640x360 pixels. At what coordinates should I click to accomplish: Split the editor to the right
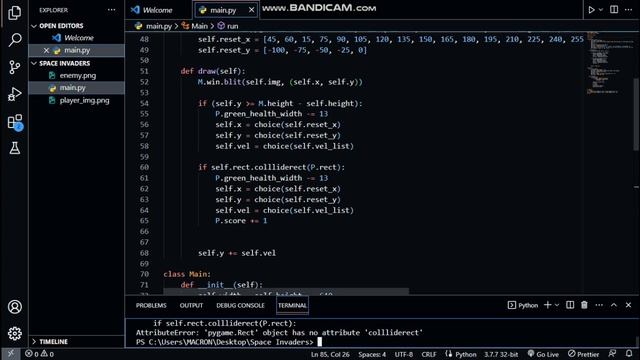[x=614, y=9]
